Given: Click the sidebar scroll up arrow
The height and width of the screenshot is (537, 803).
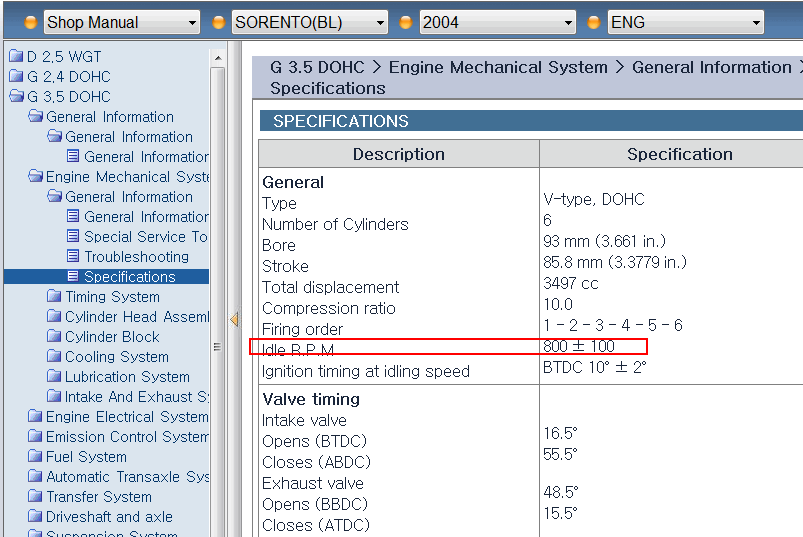Looking at the screenshot, I should (x=217, y=59).
